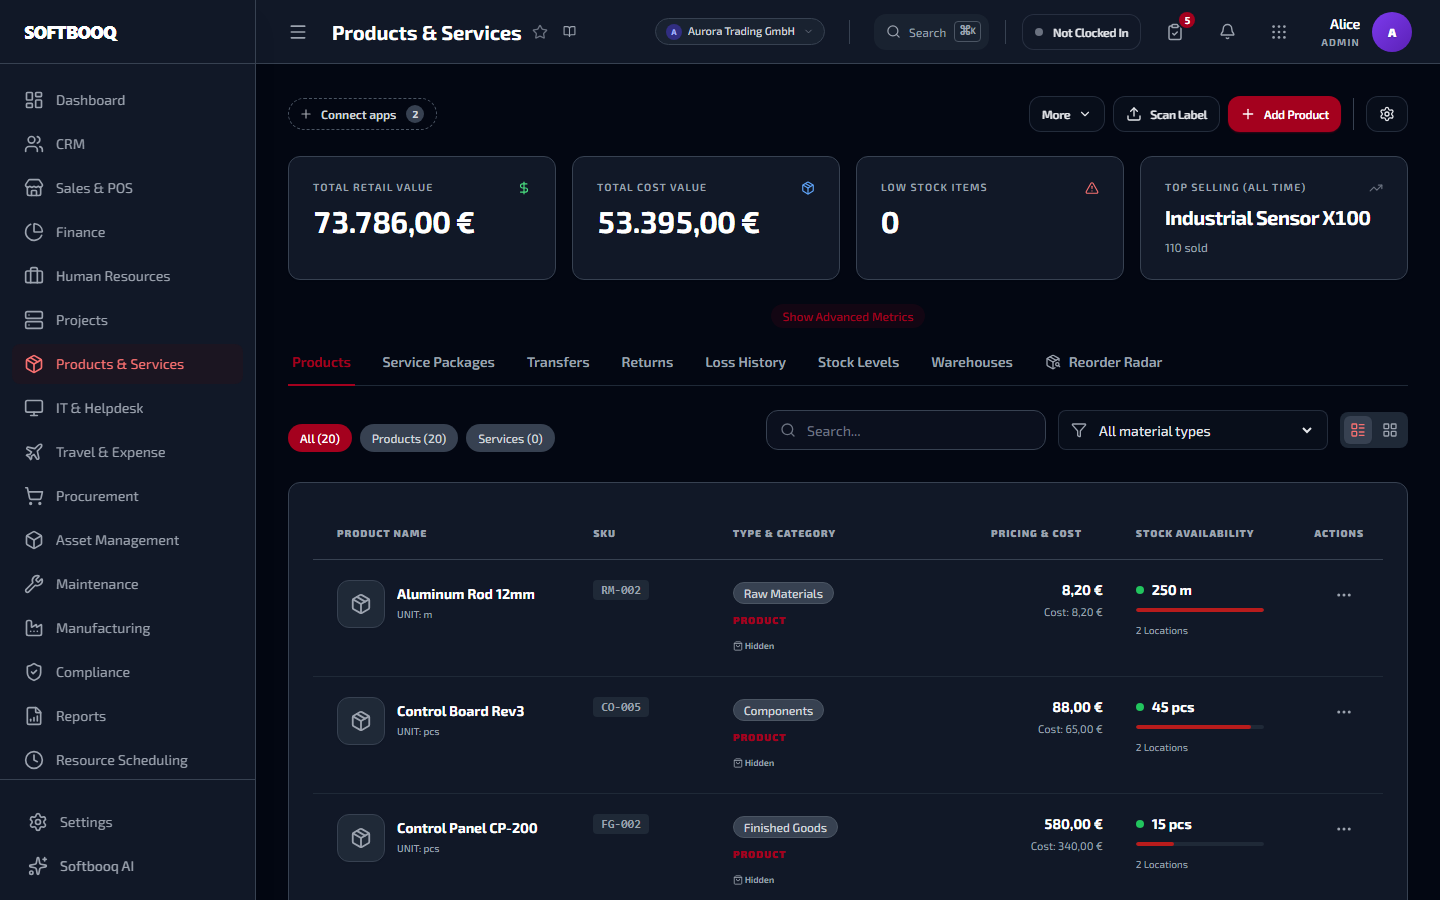This screenshot has height=900, width=1440.
Task: Star the Products & Services page as favorite
Action: 540,32
